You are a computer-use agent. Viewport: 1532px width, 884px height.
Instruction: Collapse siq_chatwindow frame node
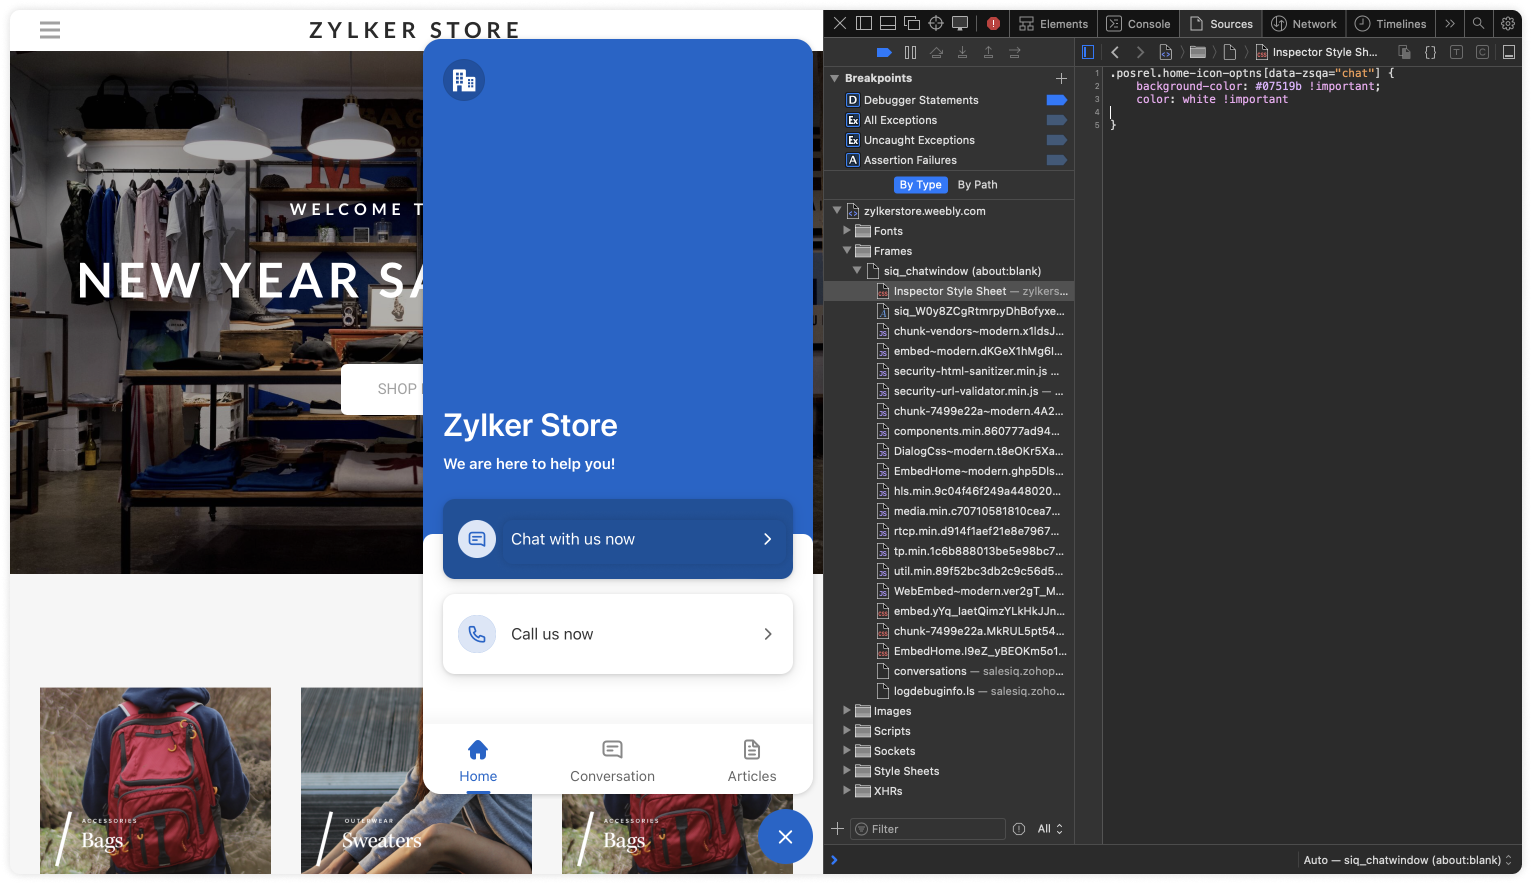tap(857, 271)
